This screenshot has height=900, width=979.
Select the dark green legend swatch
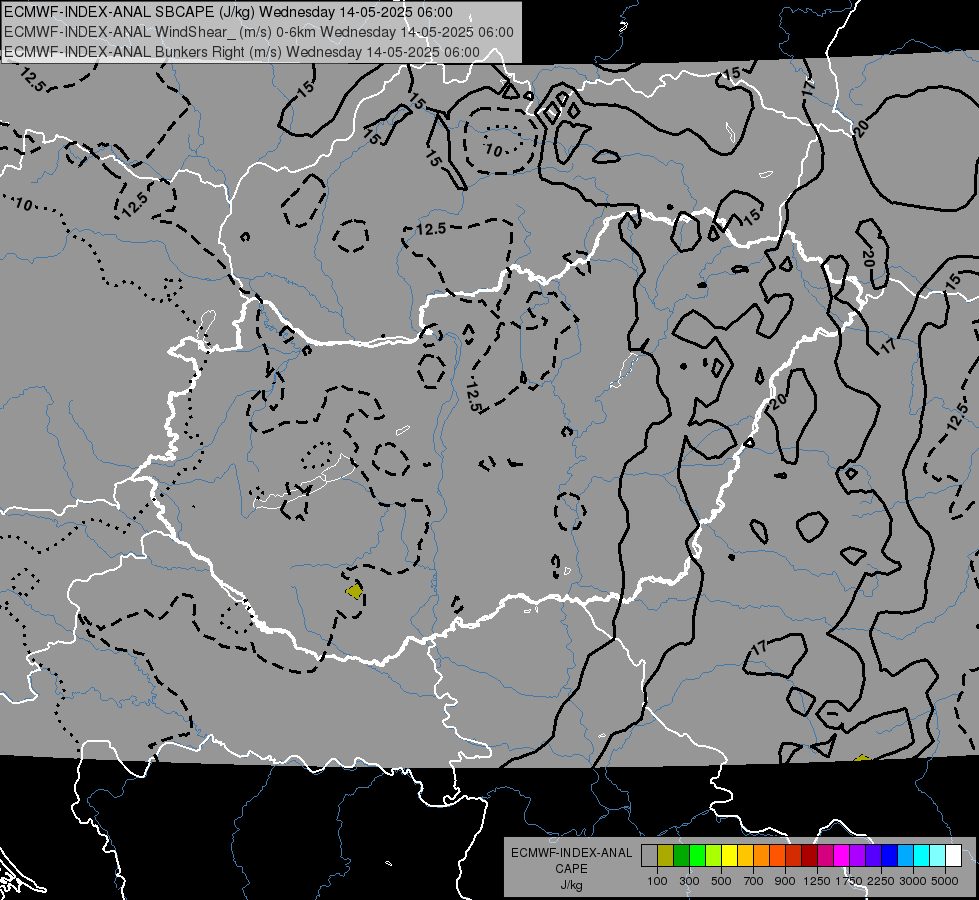point(681,855)
